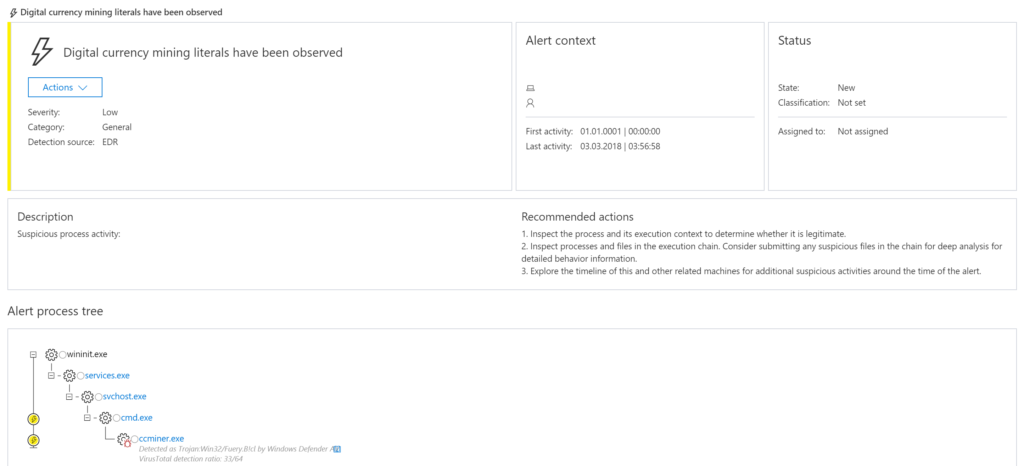Click the gear icon beside svchost.exe
The width and height of the screenshot is (1024, 466).
(88, 396)
